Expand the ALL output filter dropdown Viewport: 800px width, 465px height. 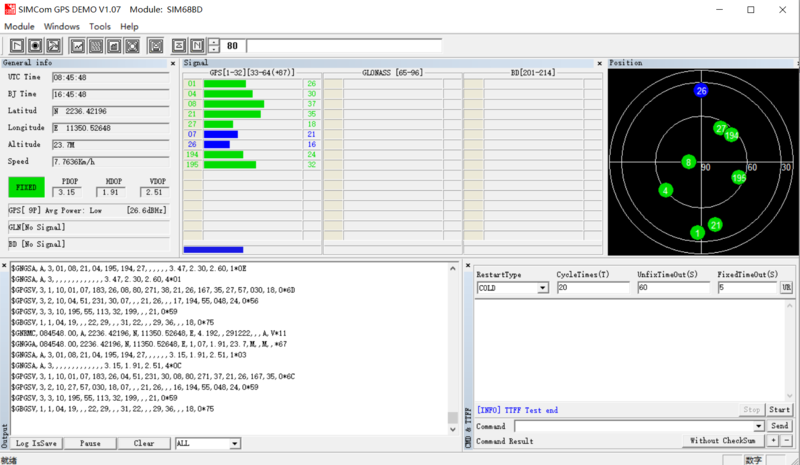(235, 444)
